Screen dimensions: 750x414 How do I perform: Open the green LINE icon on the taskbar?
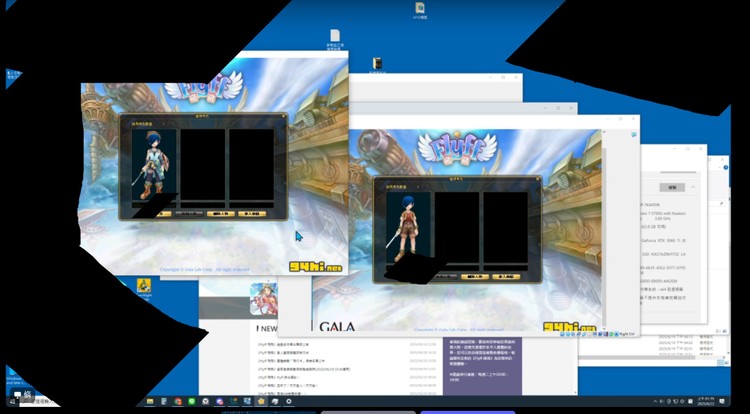[192, 401]
